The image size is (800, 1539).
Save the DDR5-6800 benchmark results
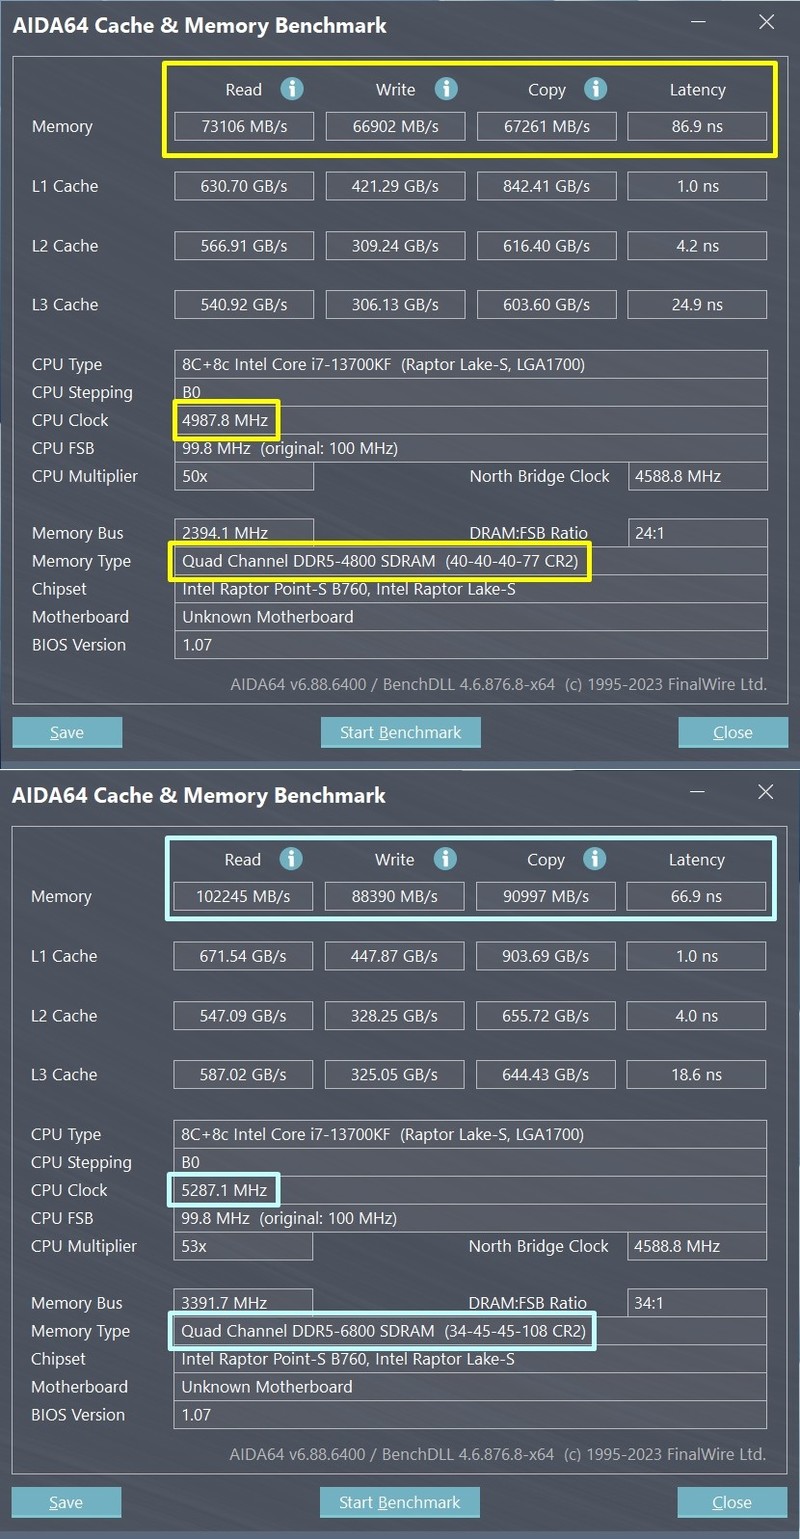click(66, 1502)
